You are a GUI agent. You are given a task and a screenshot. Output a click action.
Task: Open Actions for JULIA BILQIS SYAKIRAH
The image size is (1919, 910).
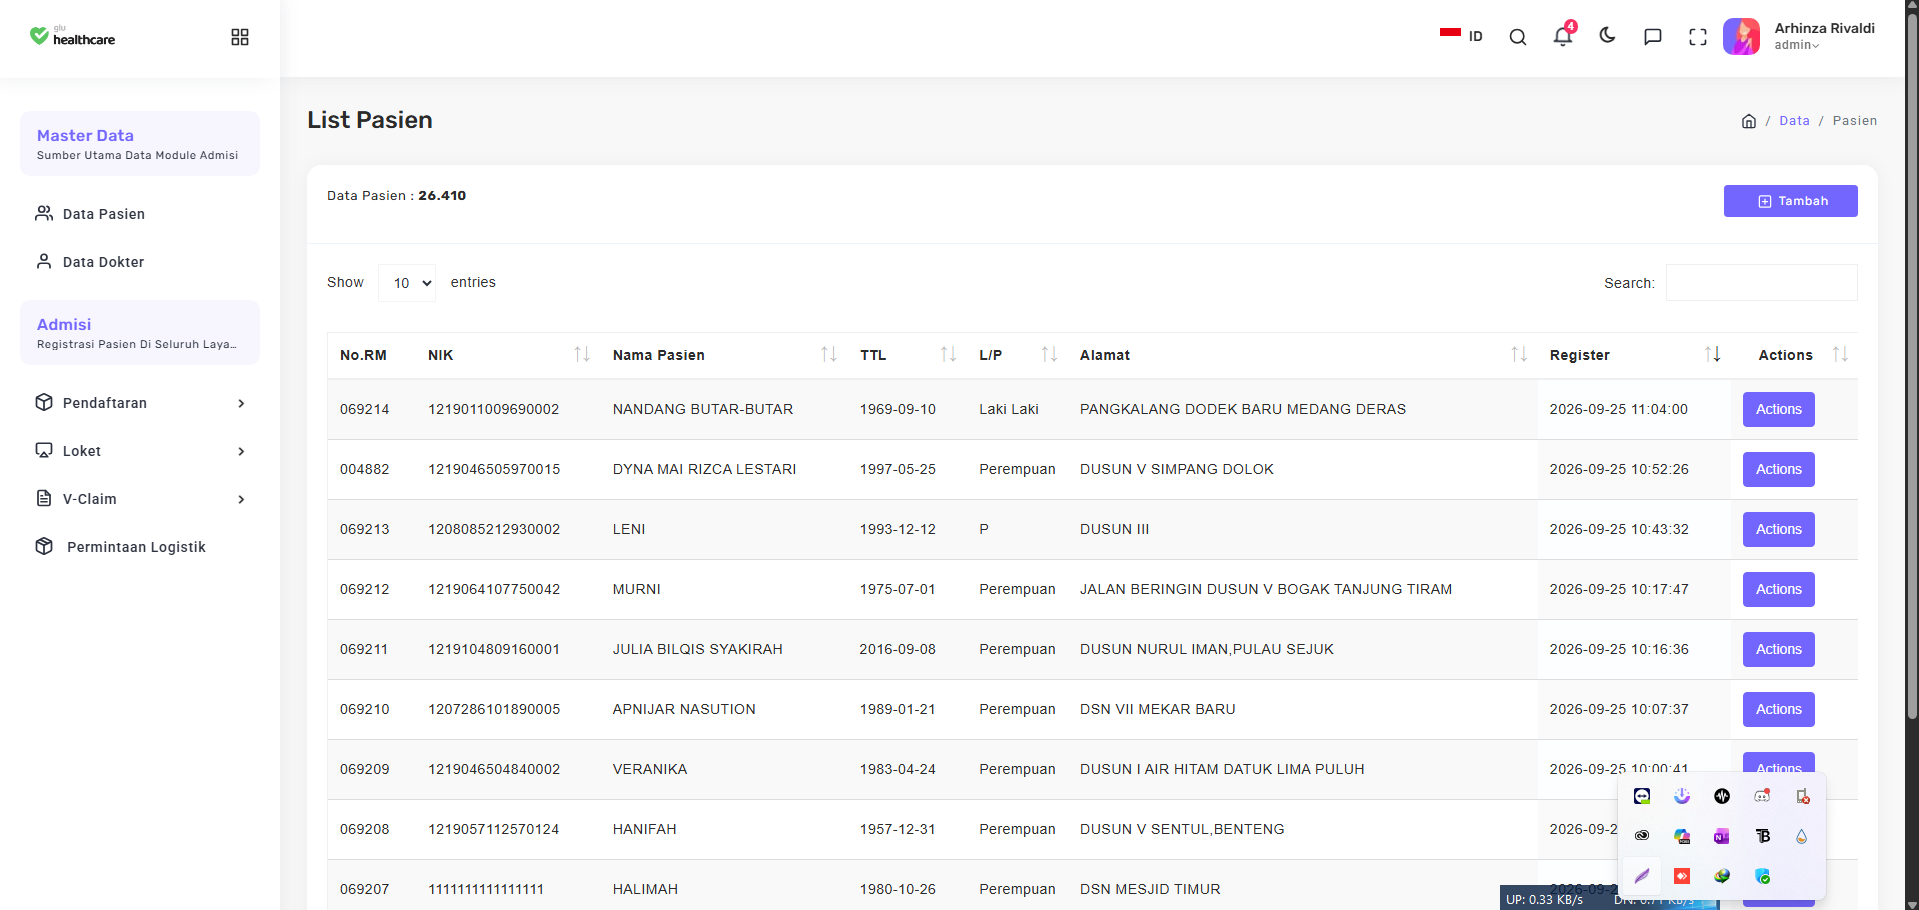click(1779, 649)
